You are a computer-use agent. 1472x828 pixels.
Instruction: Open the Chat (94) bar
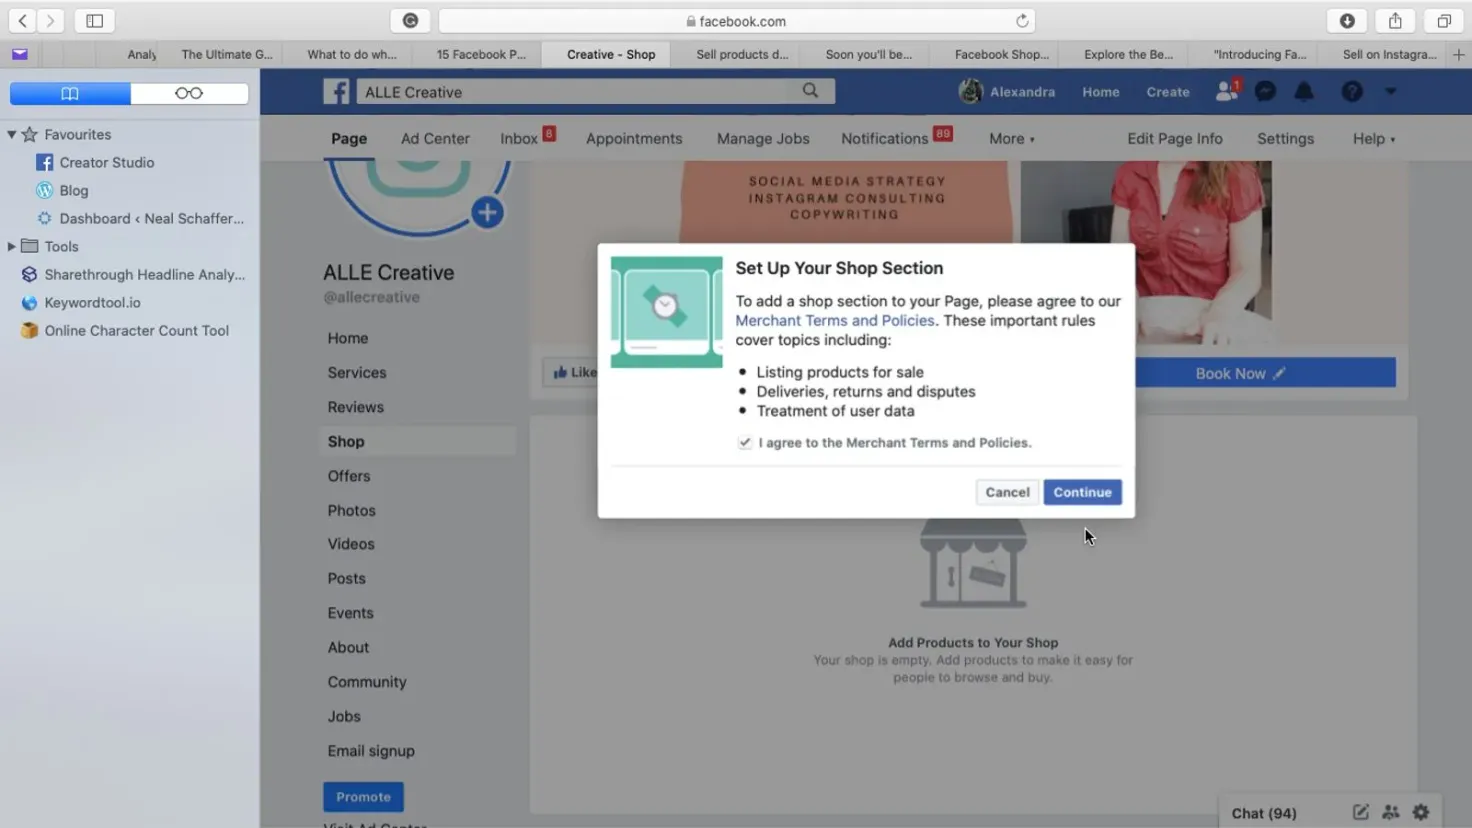point(1264,813)
